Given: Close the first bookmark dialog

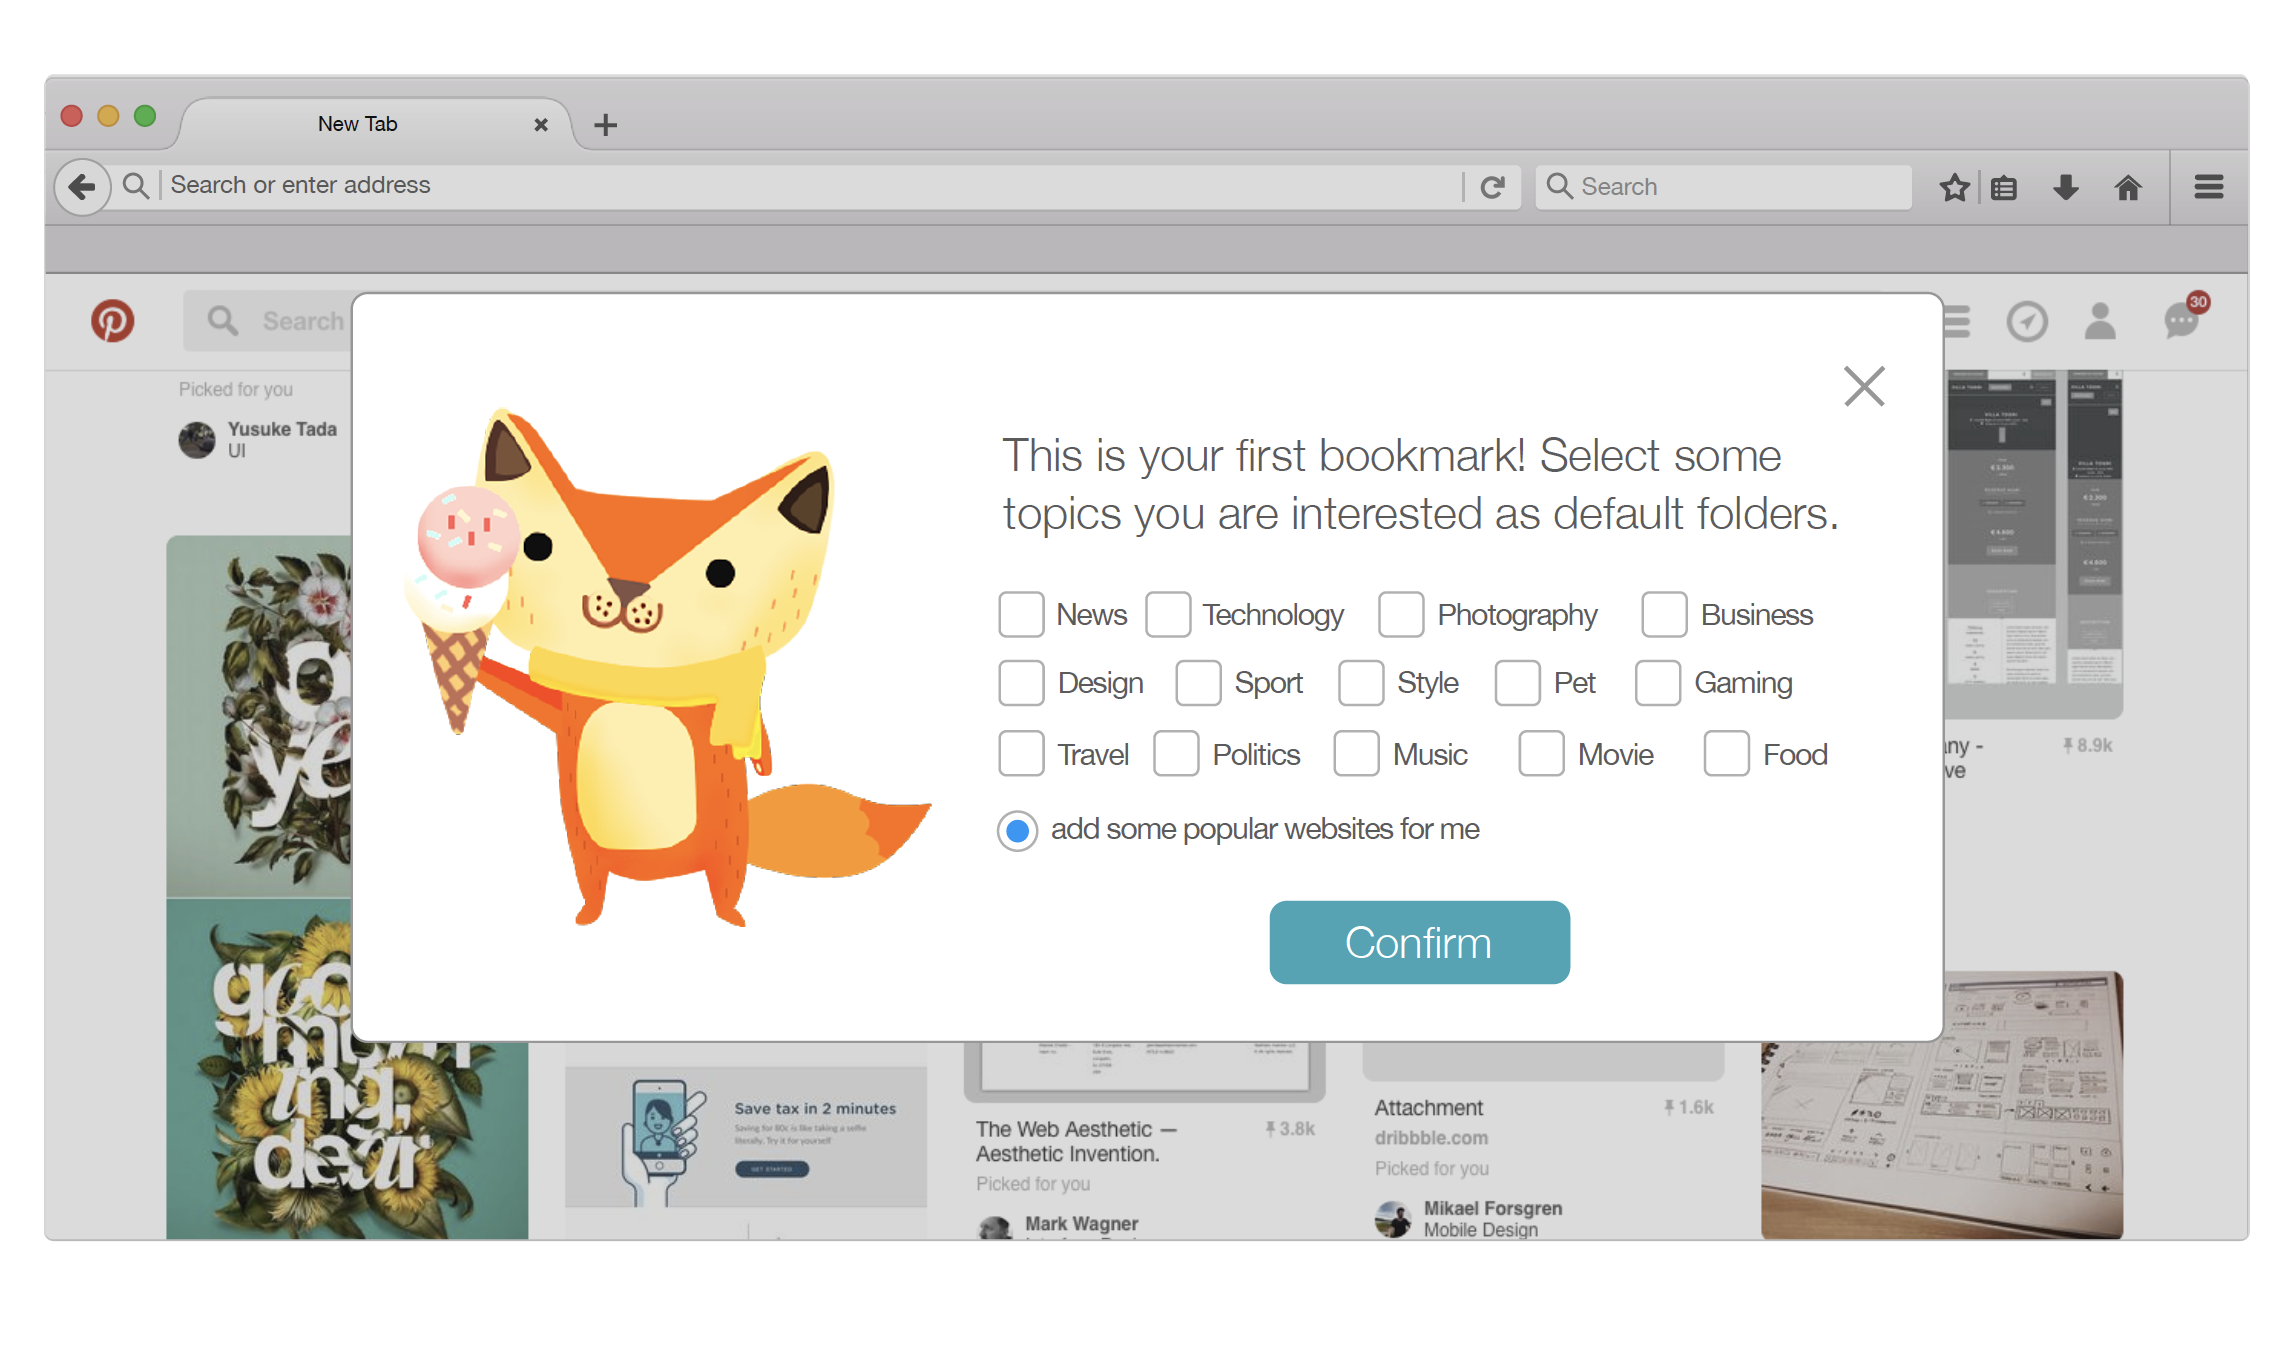Looking at the screenshot, I should point(1864,386).
